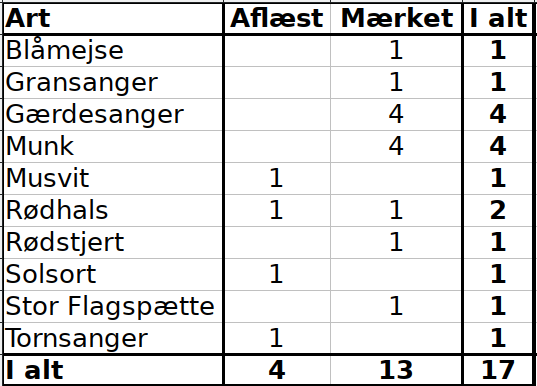Select Rødhals total value 2

tap(498, 210)
